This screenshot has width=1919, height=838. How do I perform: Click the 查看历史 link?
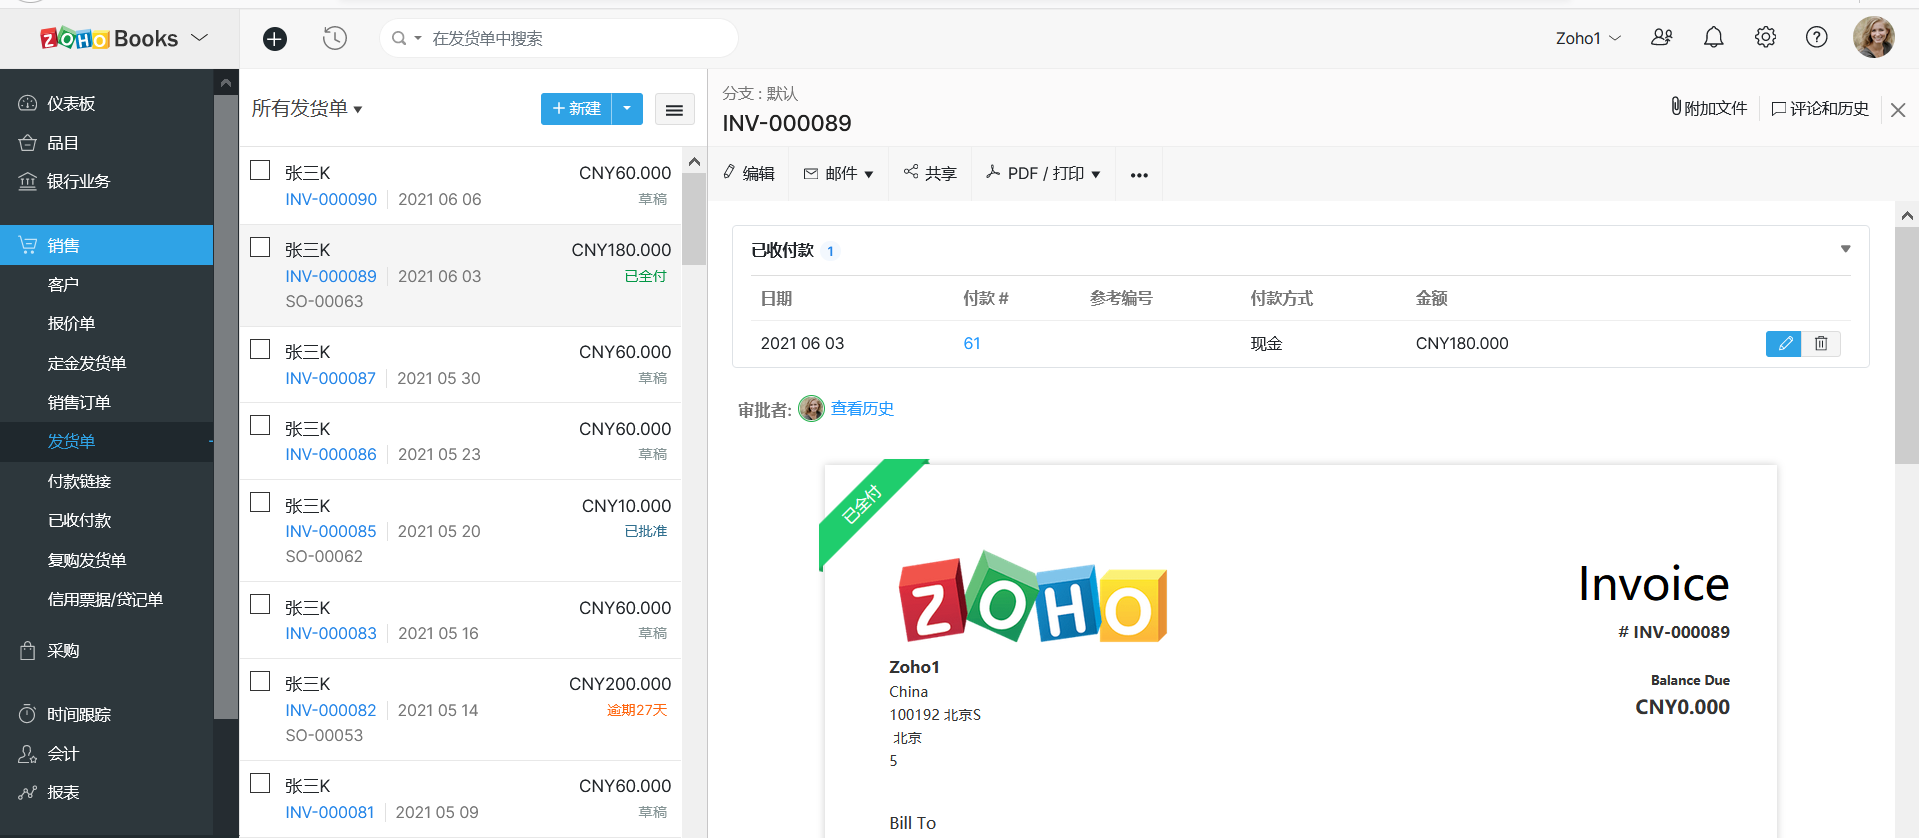pyautogui.click(x=862, y=409)
